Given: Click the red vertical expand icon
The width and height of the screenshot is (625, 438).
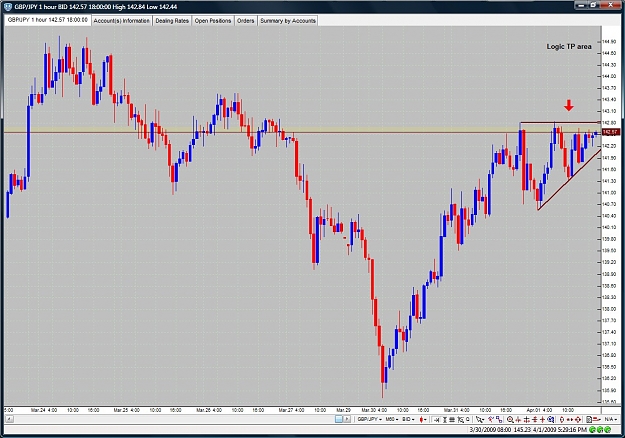Looking at the screenshot, I should tap(562, 419).
